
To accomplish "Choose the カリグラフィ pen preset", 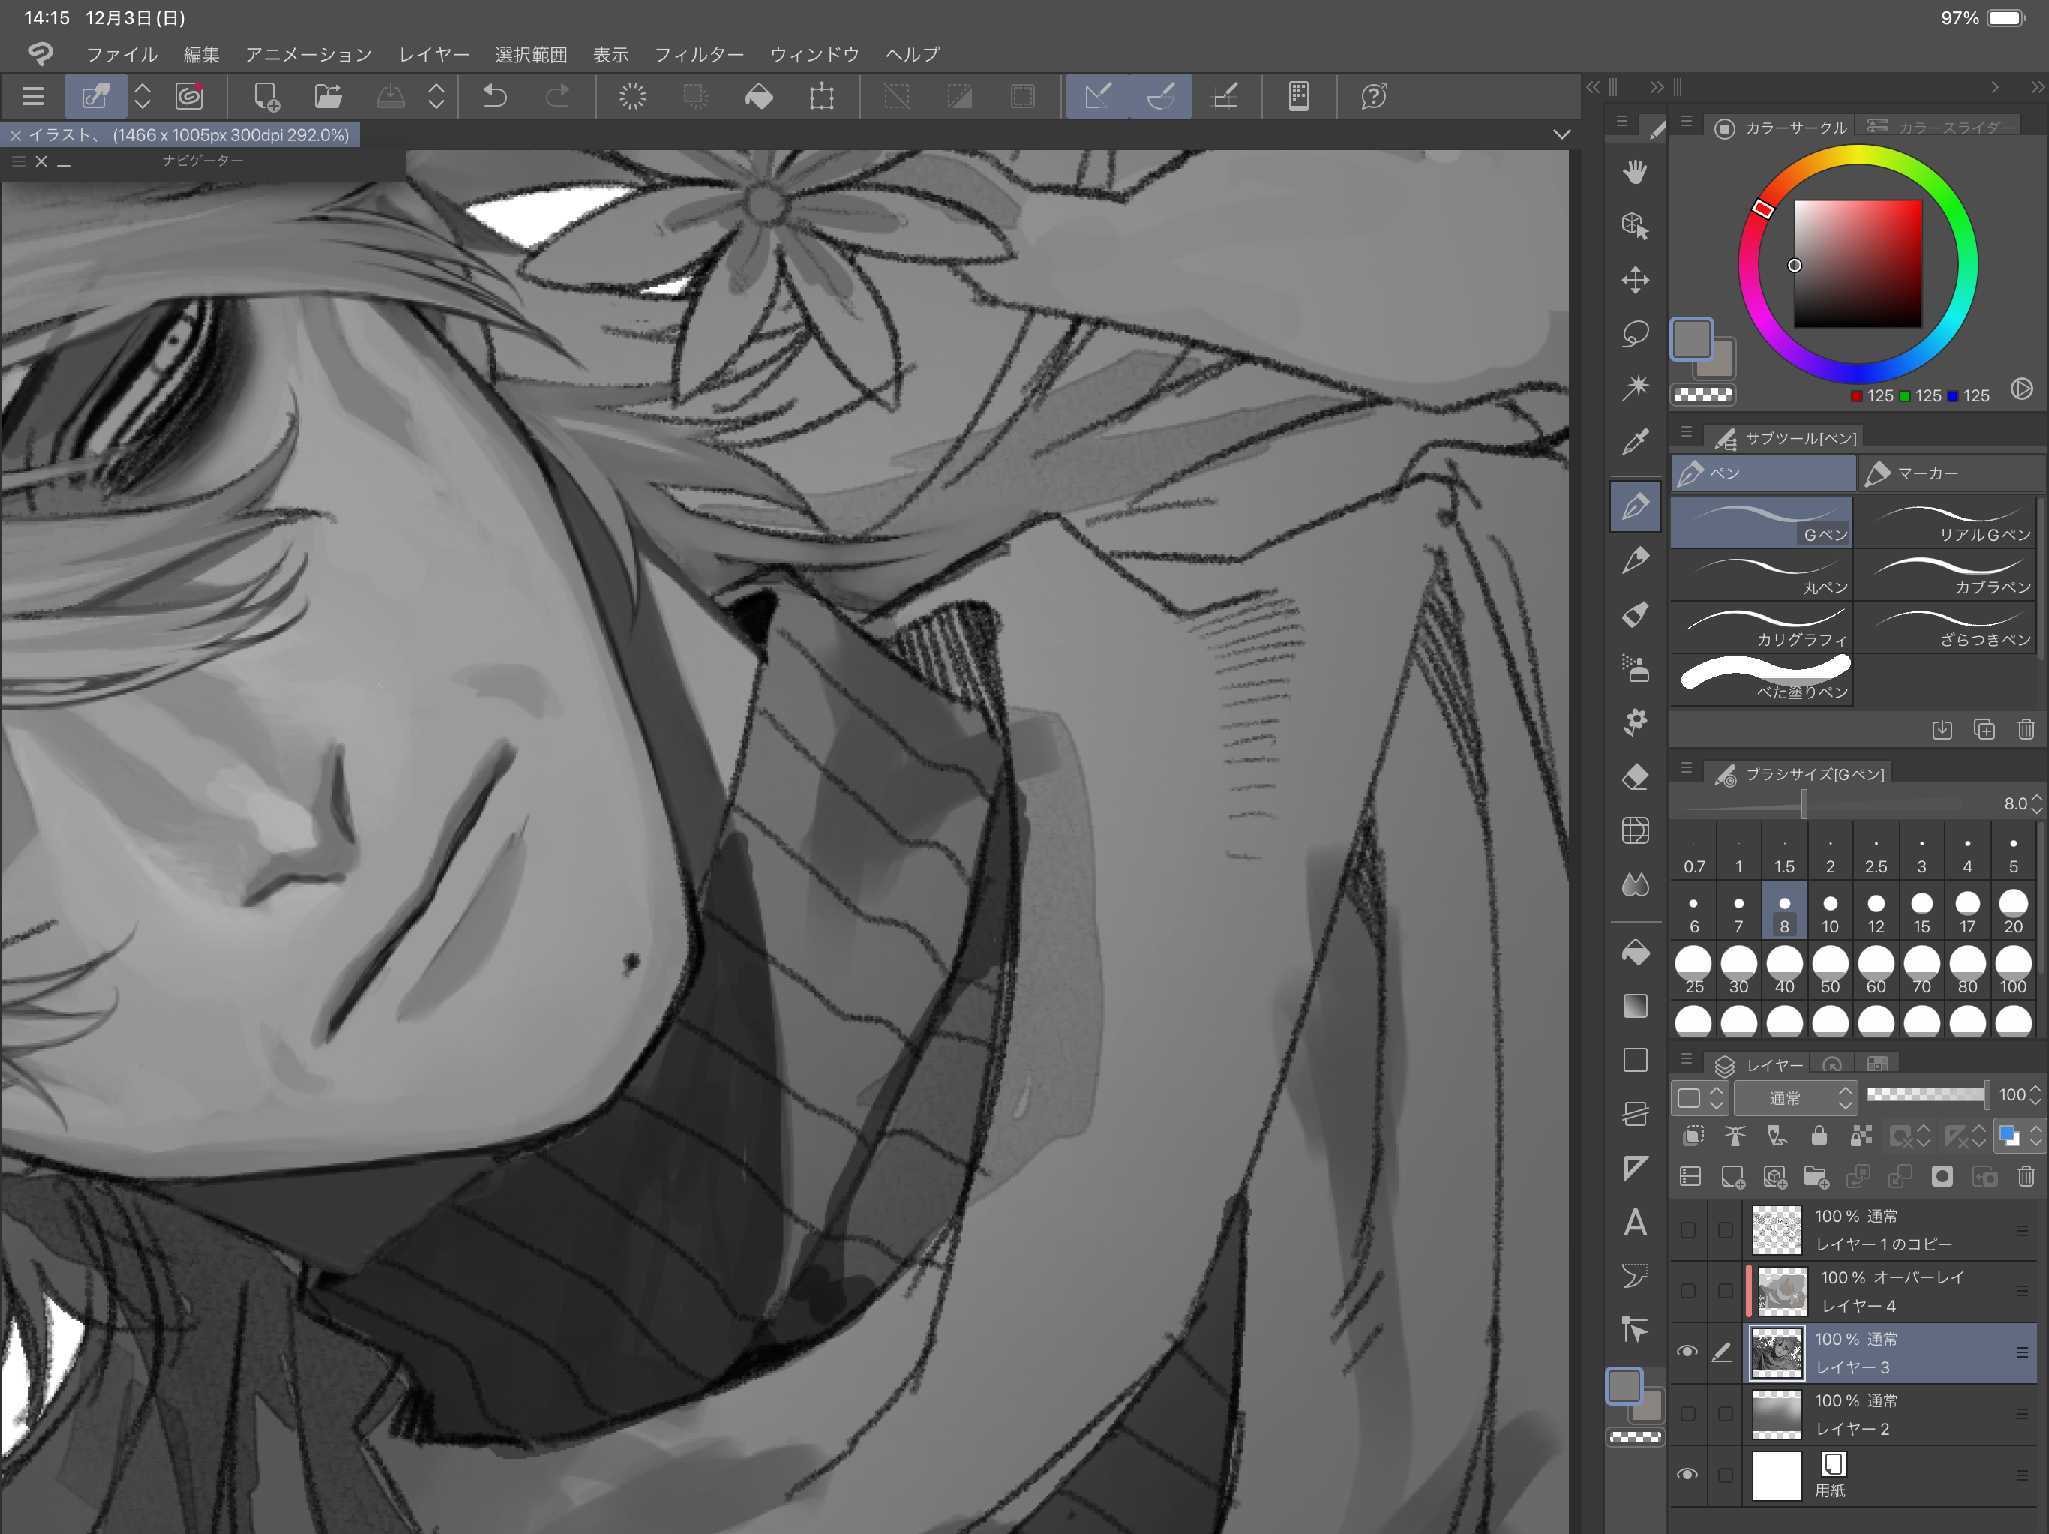I will 1762,627.
